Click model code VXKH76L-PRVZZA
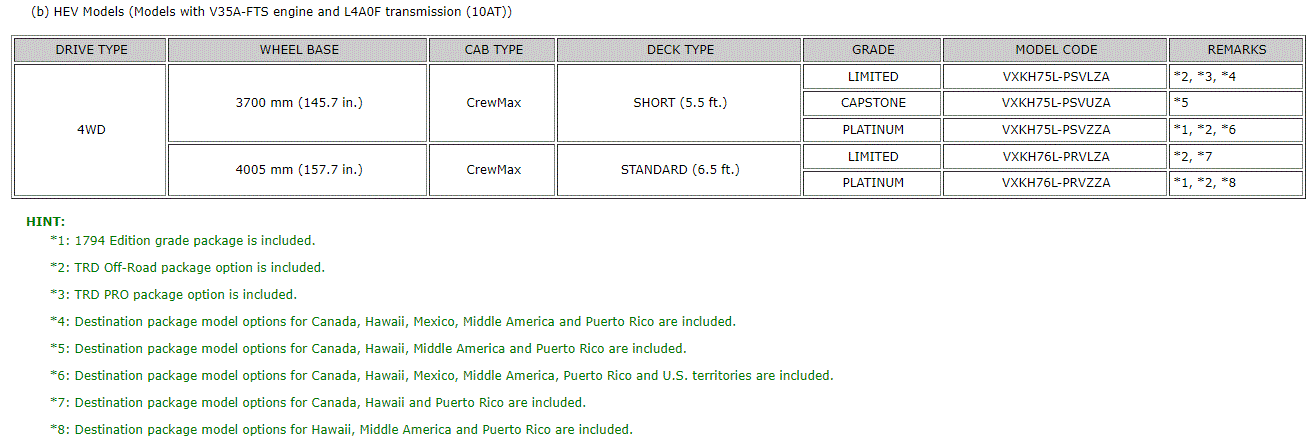1315x447 pixels. [x=1055, y=183]
